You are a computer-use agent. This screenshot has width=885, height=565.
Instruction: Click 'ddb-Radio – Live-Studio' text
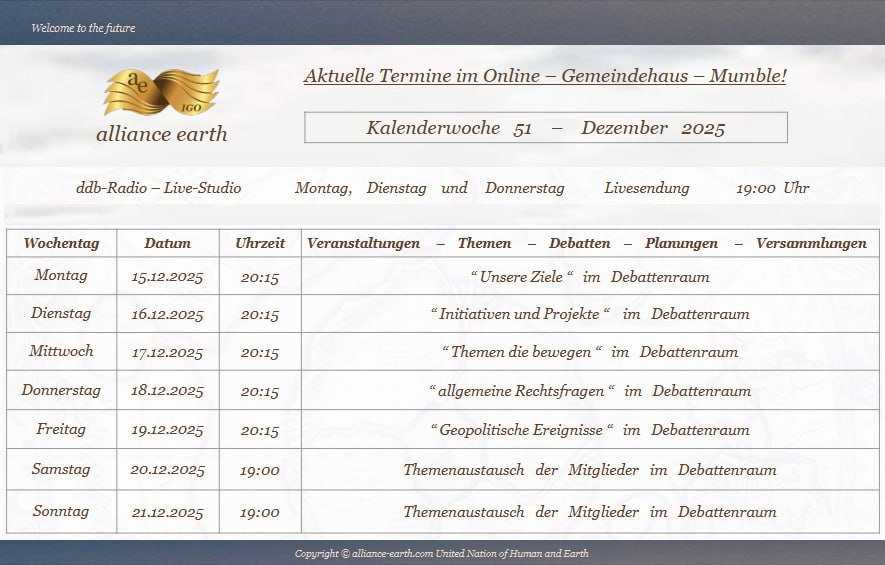point(158,188)
